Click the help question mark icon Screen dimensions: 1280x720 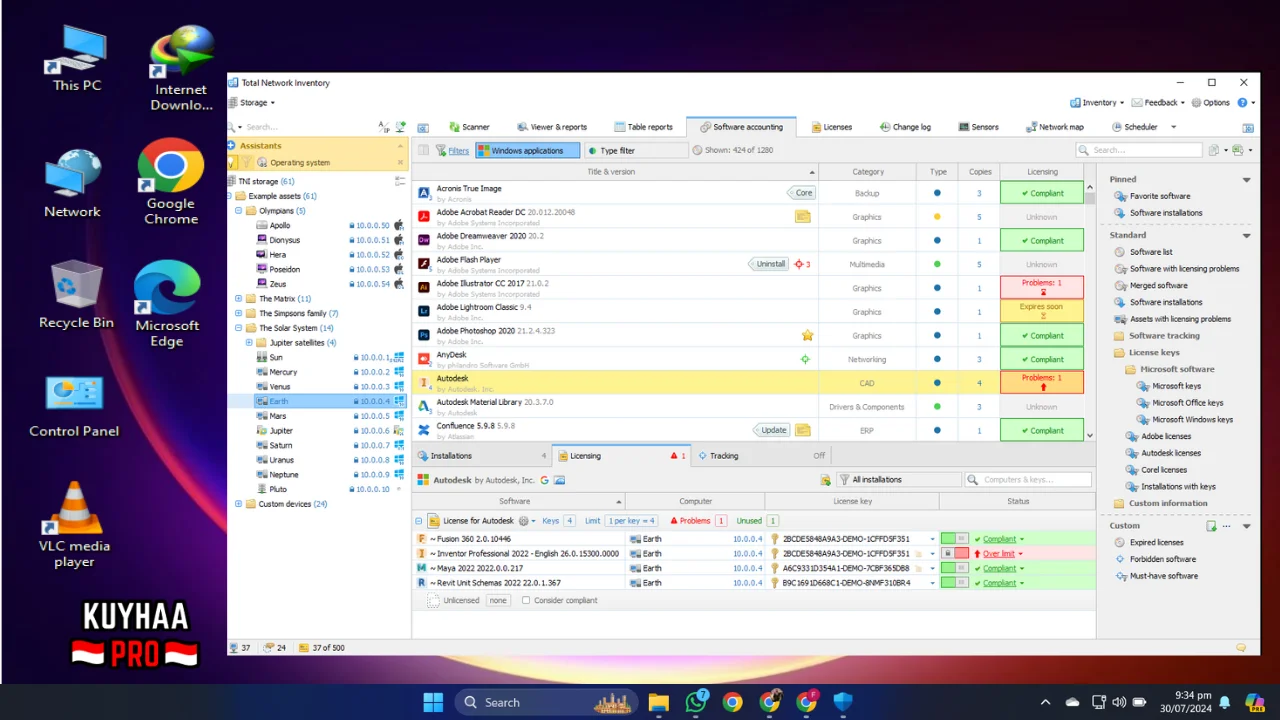coord(1243,102)
